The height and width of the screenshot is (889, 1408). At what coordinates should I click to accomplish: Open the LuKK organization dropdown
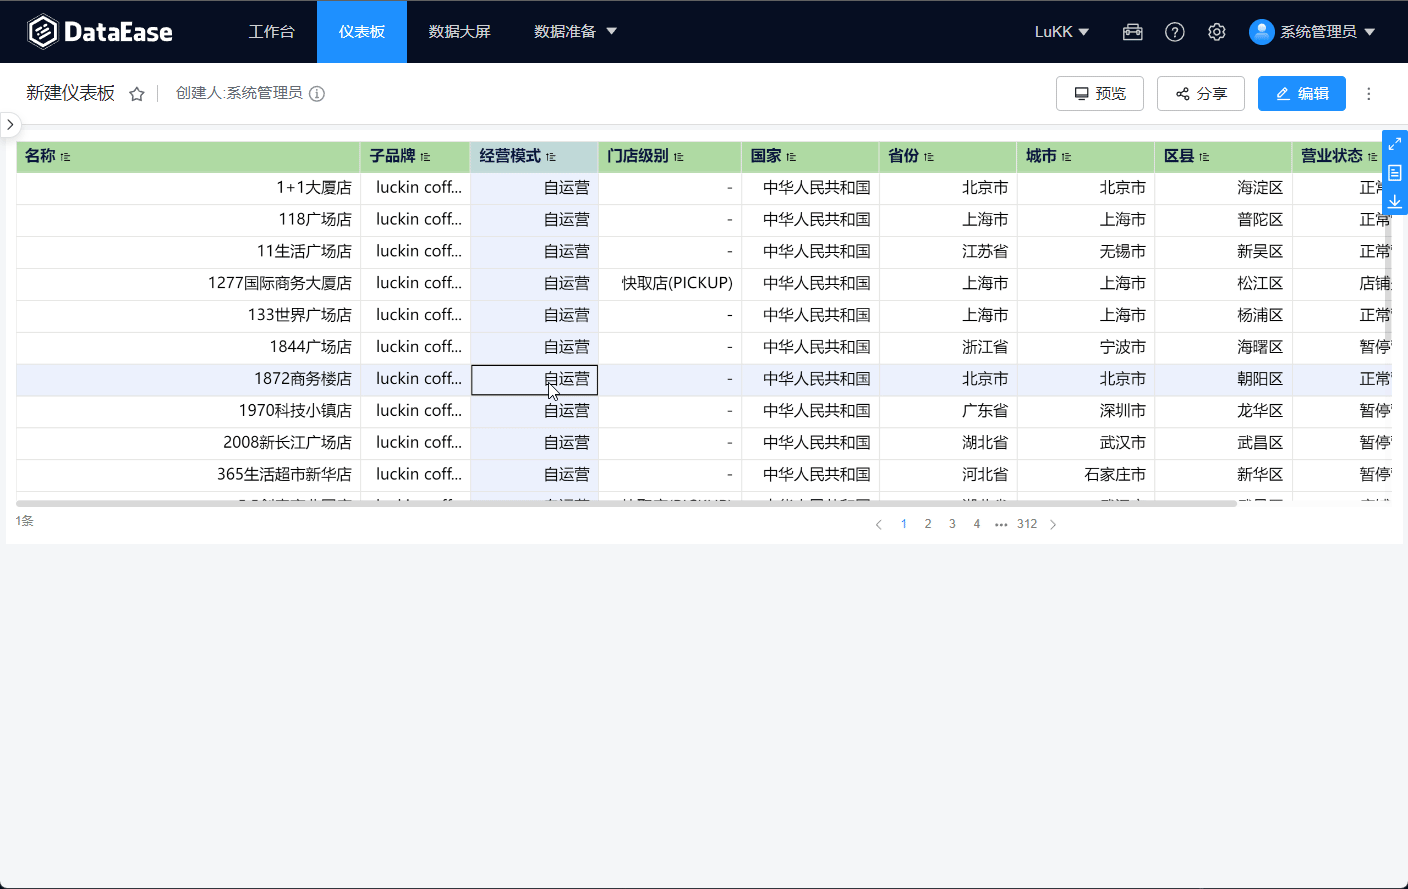pos(1061,31)
